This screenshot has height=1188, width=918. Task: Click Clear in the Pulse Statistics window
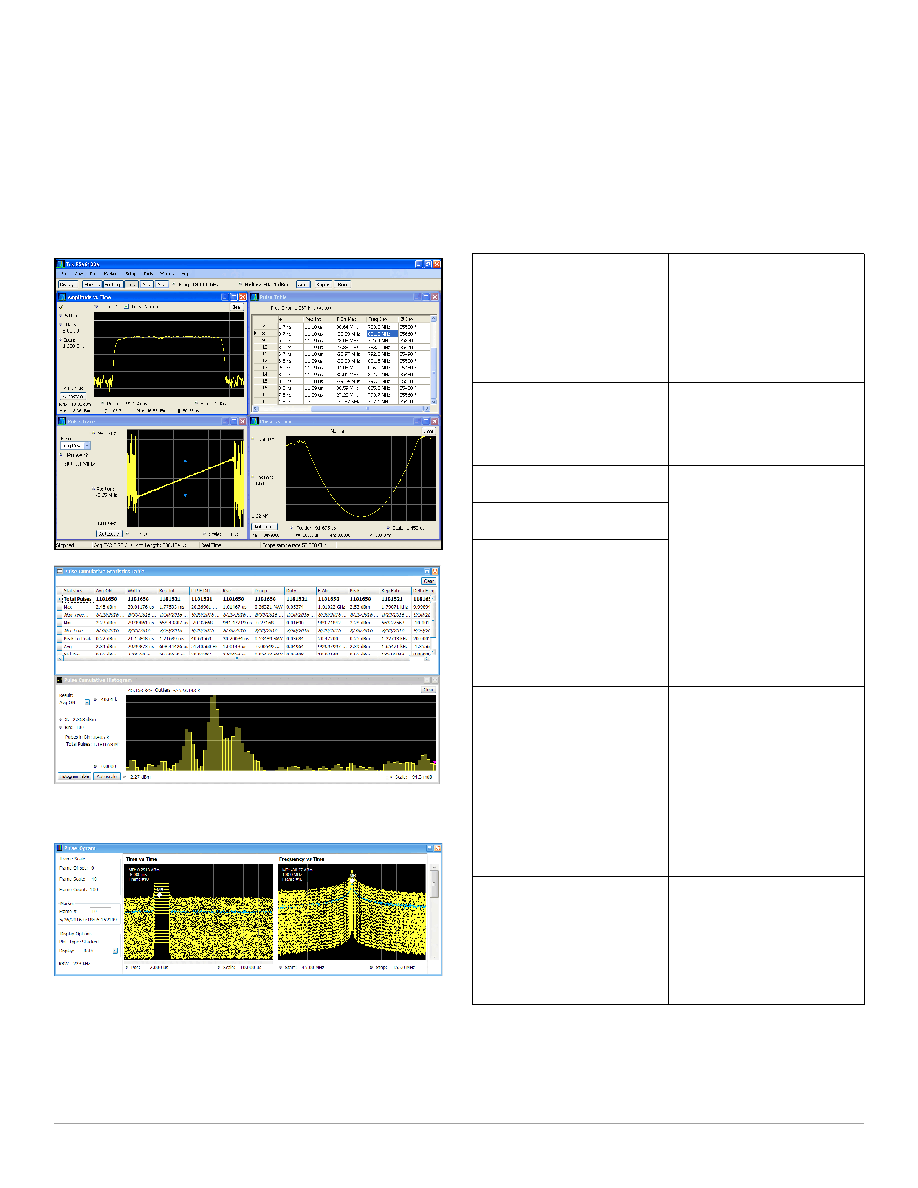point(429,581)
